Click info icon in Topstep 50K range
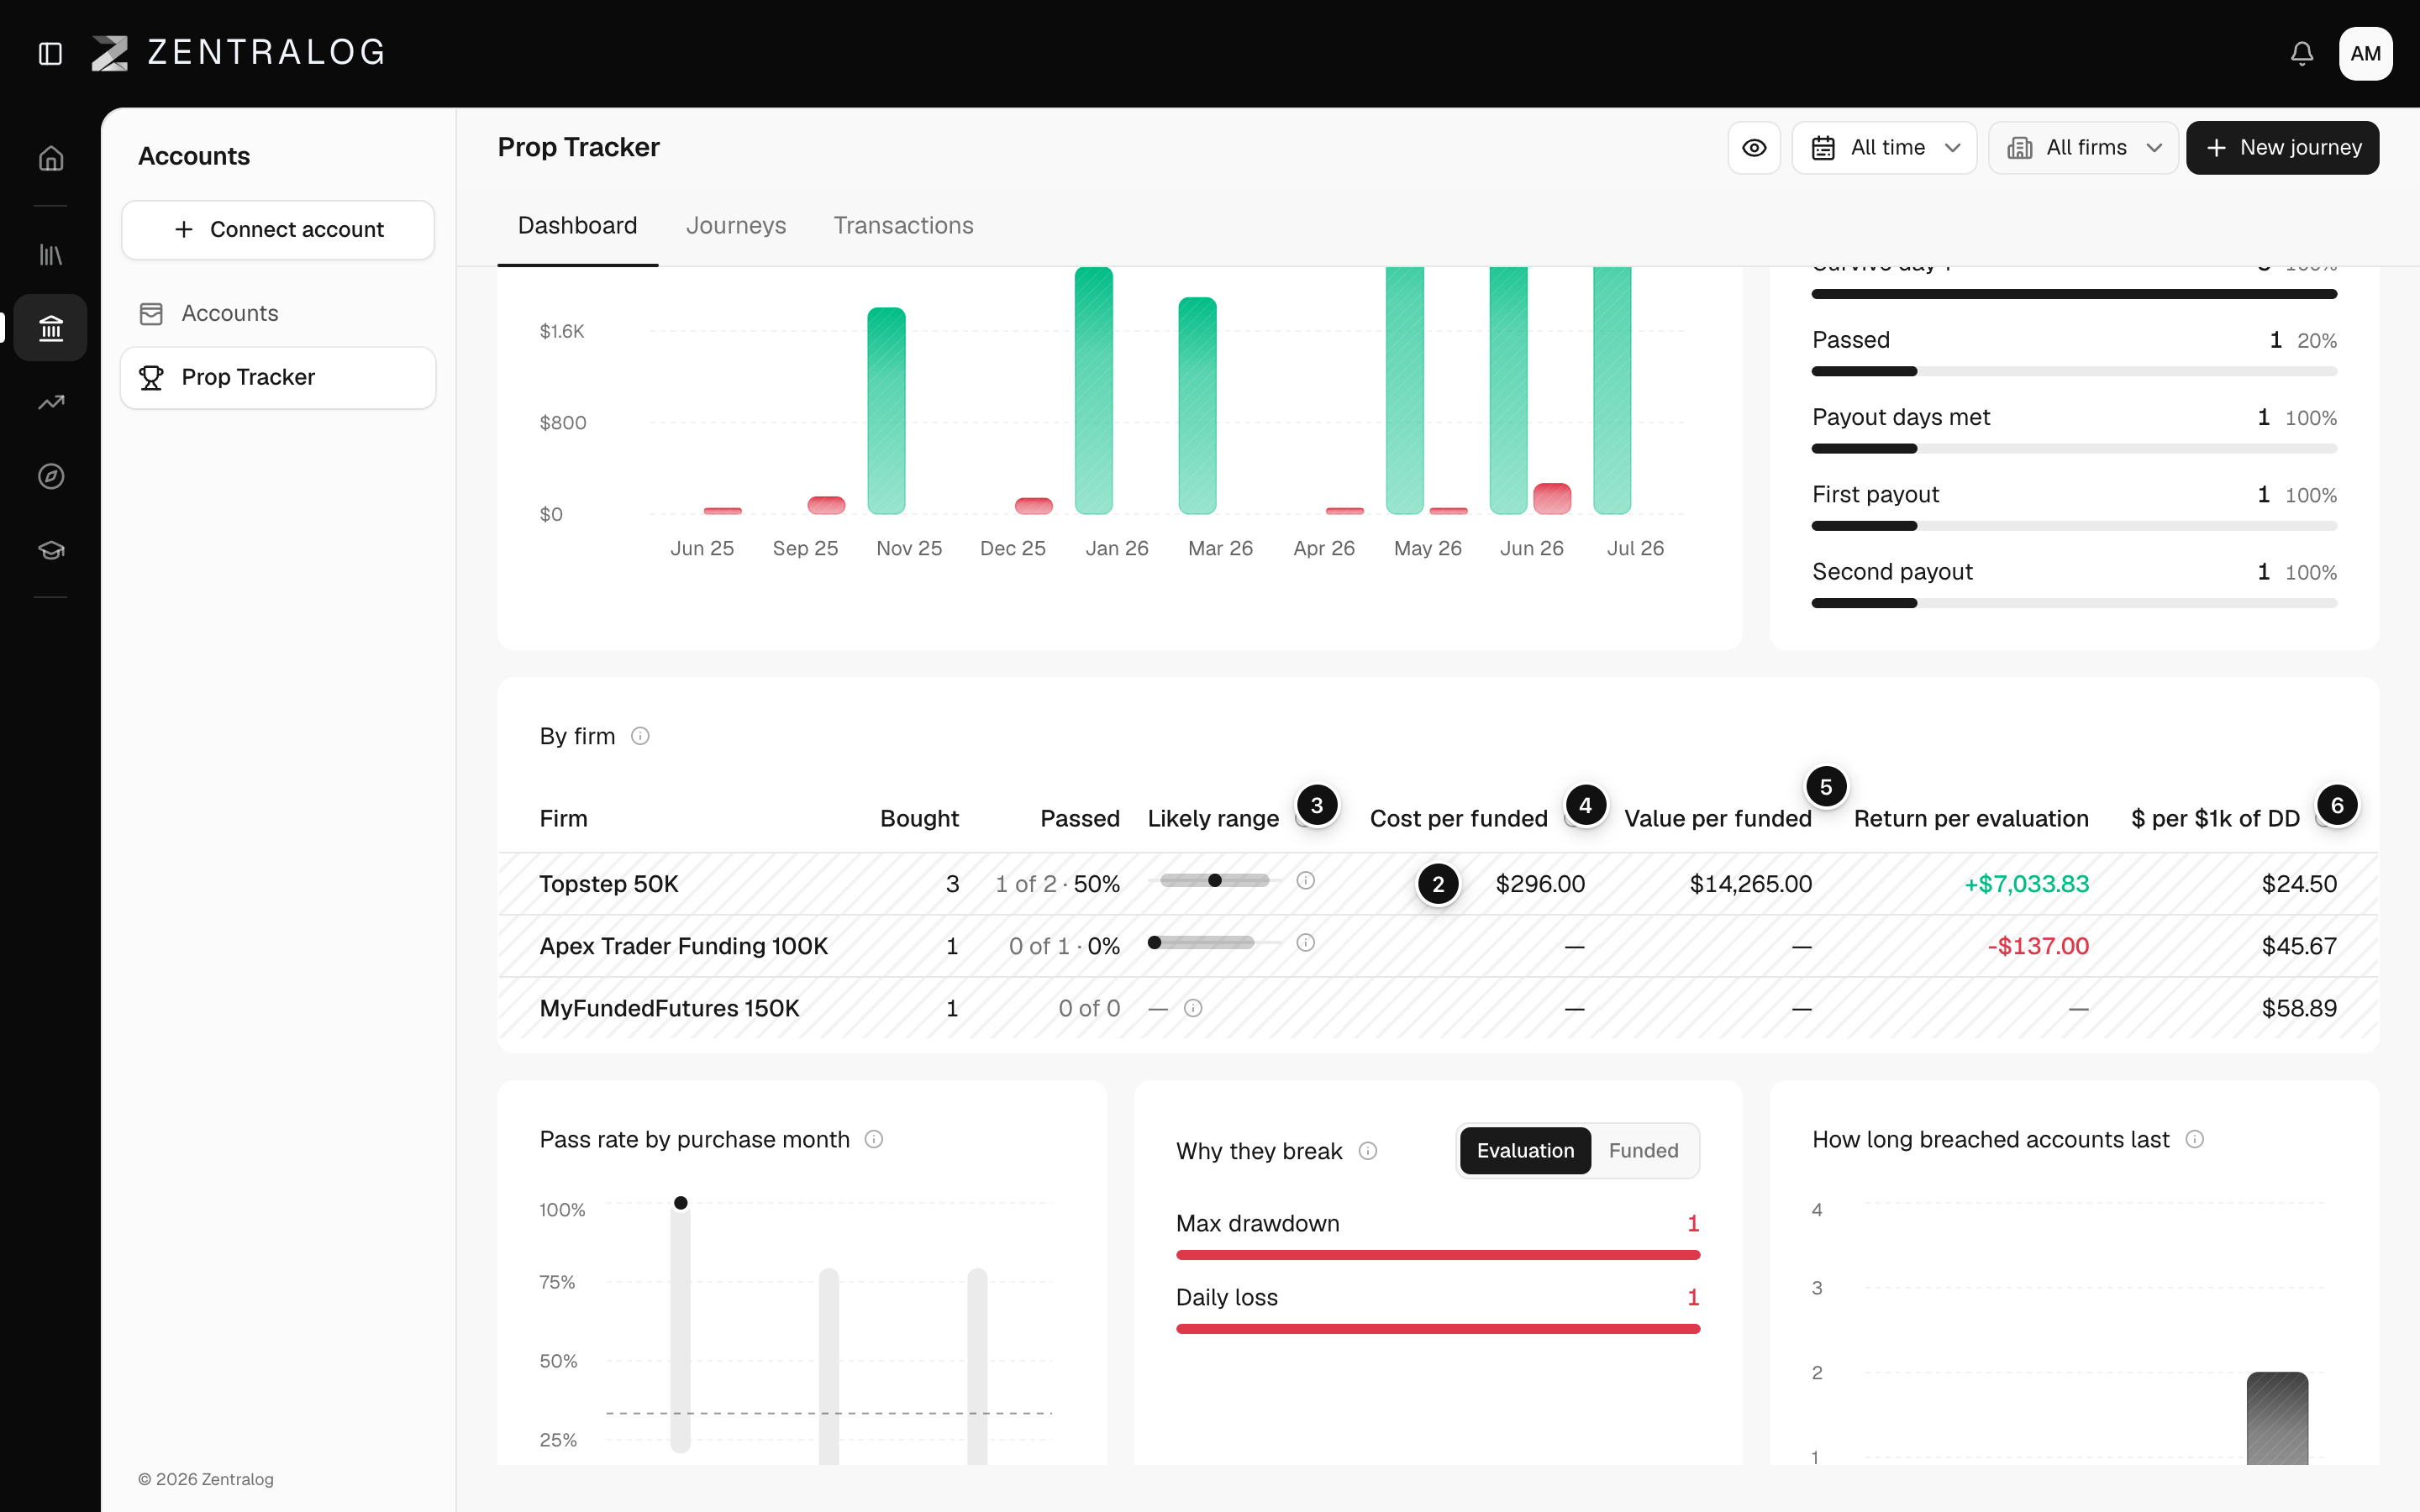 [1305, 880]
